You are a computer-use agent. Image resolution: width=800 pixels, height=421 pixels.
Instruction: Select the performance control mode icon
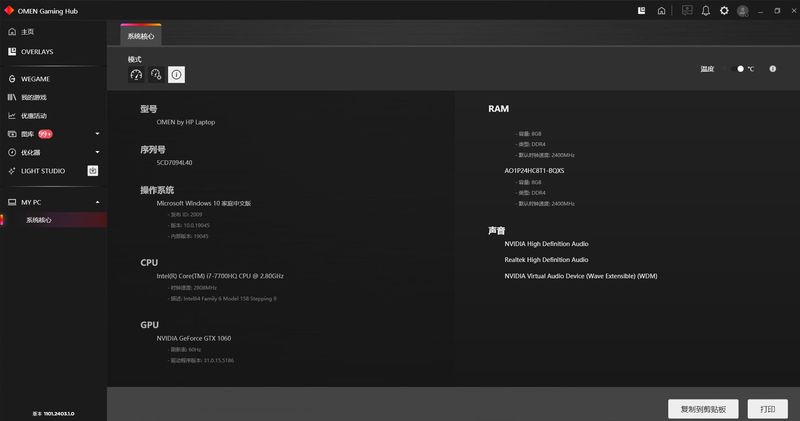[156, 75]
